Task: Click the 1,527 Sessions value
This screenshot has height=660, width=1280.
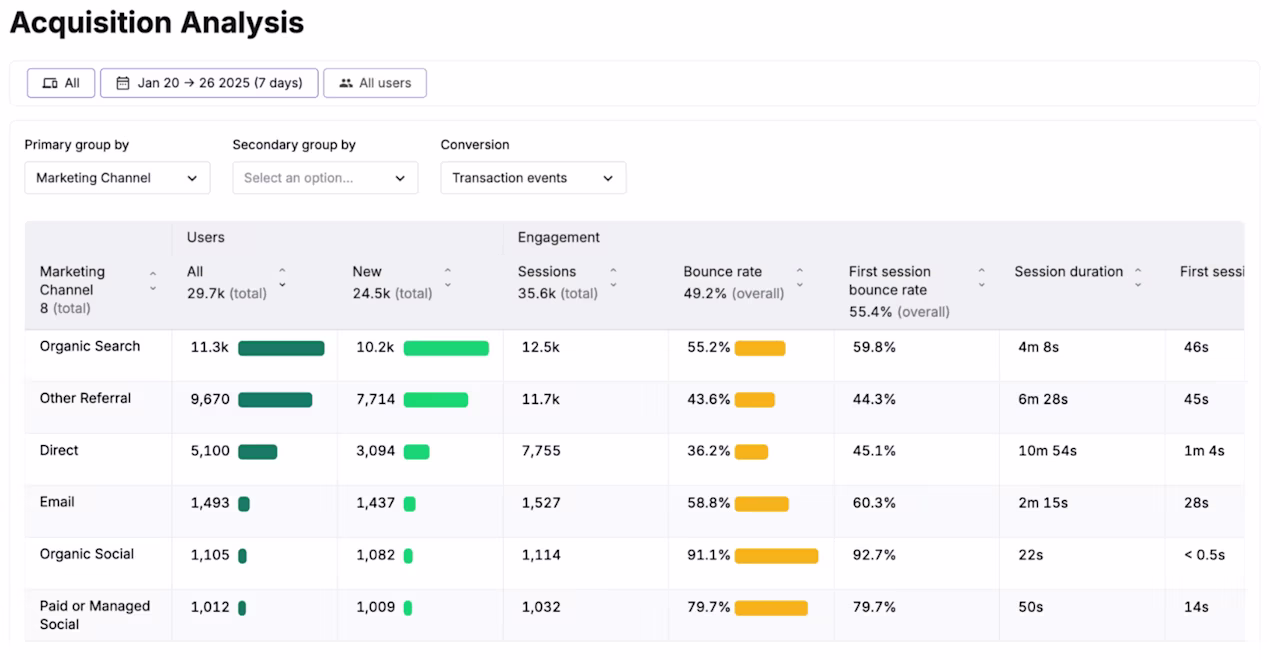Action: click(x=541, y=503)
